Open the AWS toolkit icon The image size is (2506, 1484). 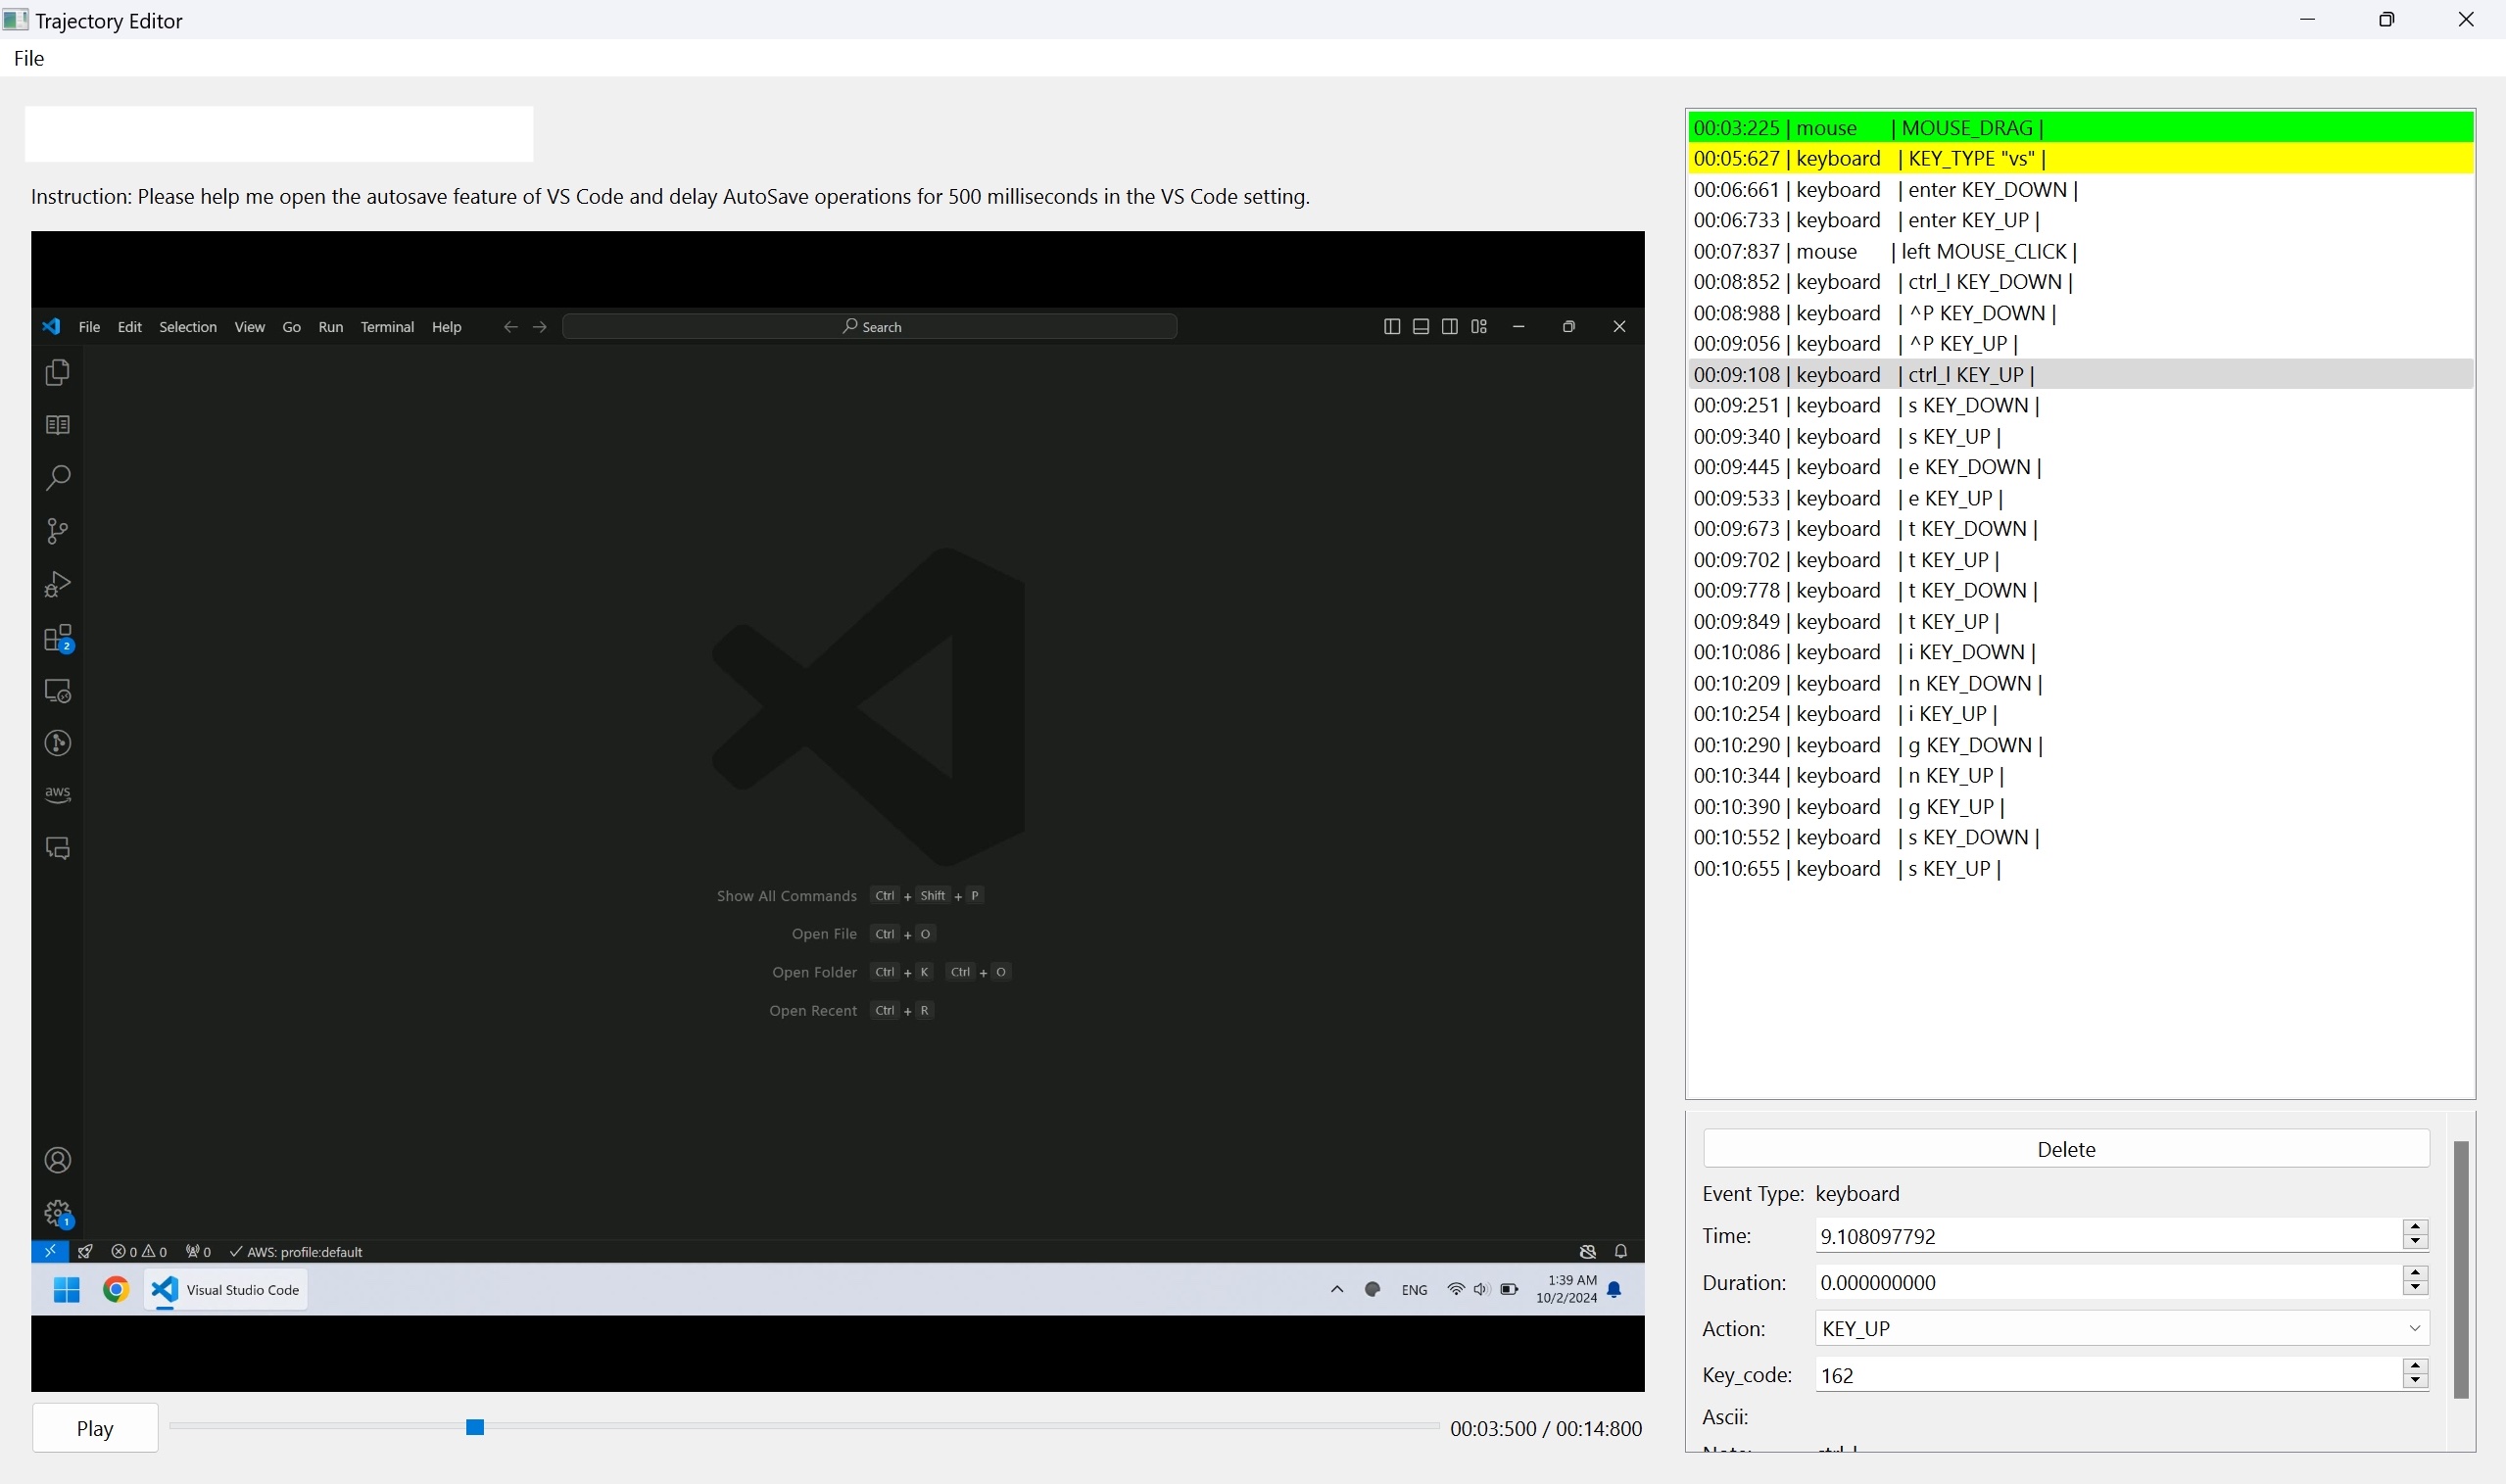pyautogui.click(x=58, y=794)
